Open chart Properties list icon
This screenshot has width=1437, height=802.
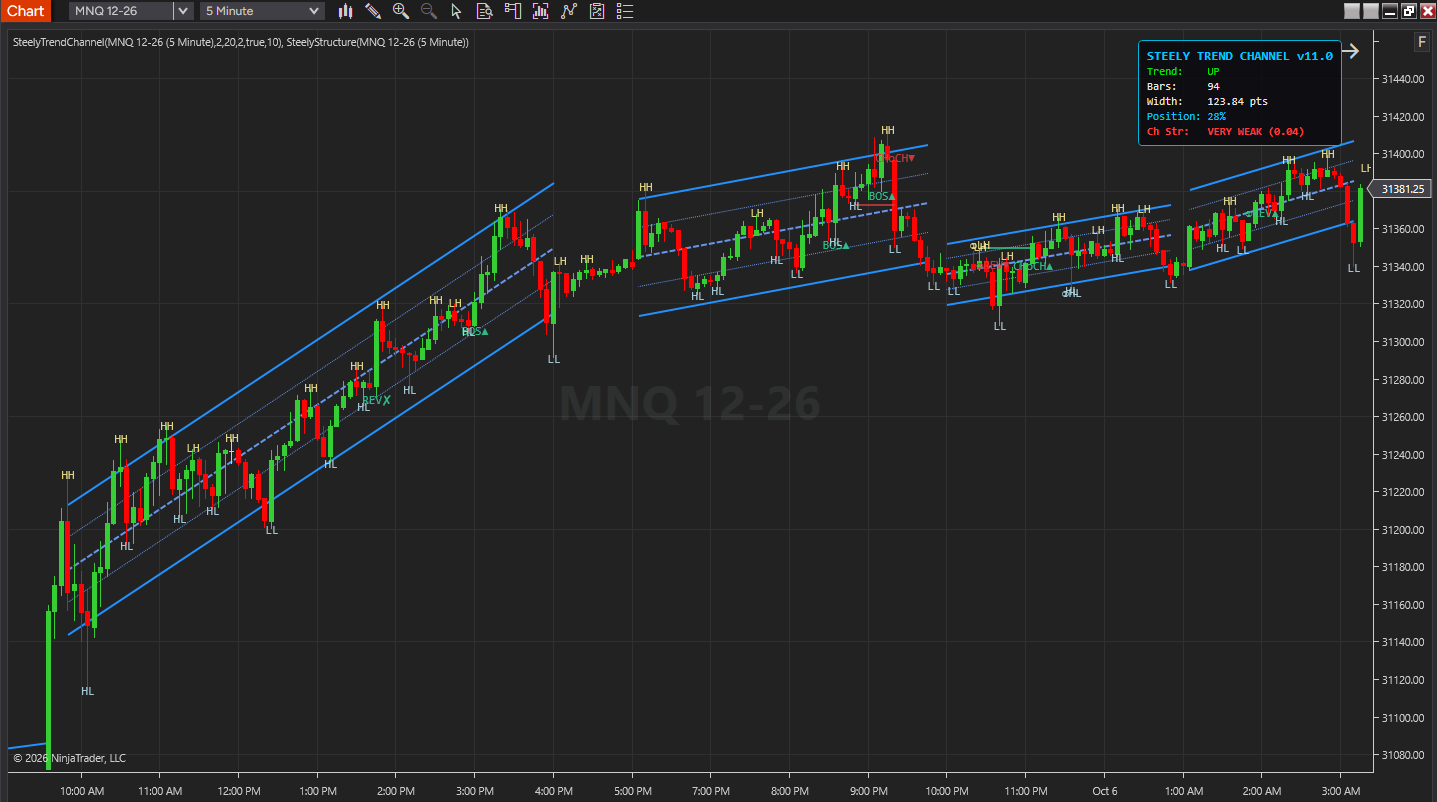pyautogui.click(x=625, y=11)
